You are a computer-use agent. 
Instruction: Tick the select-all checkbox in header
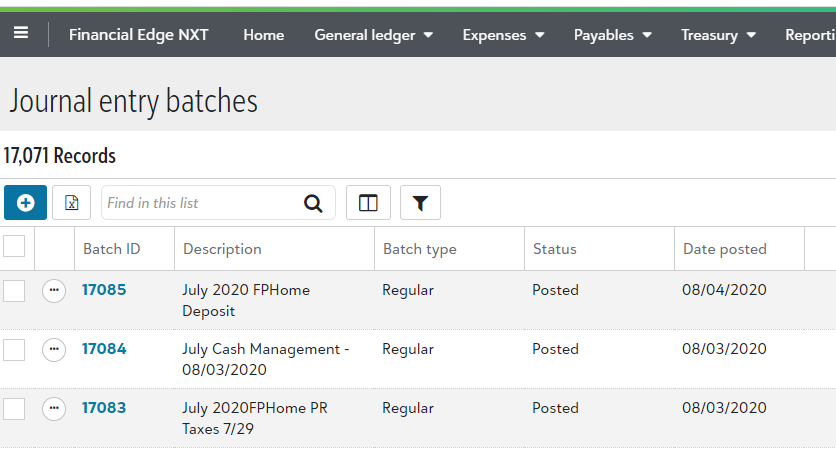click(x=14, y=246)
